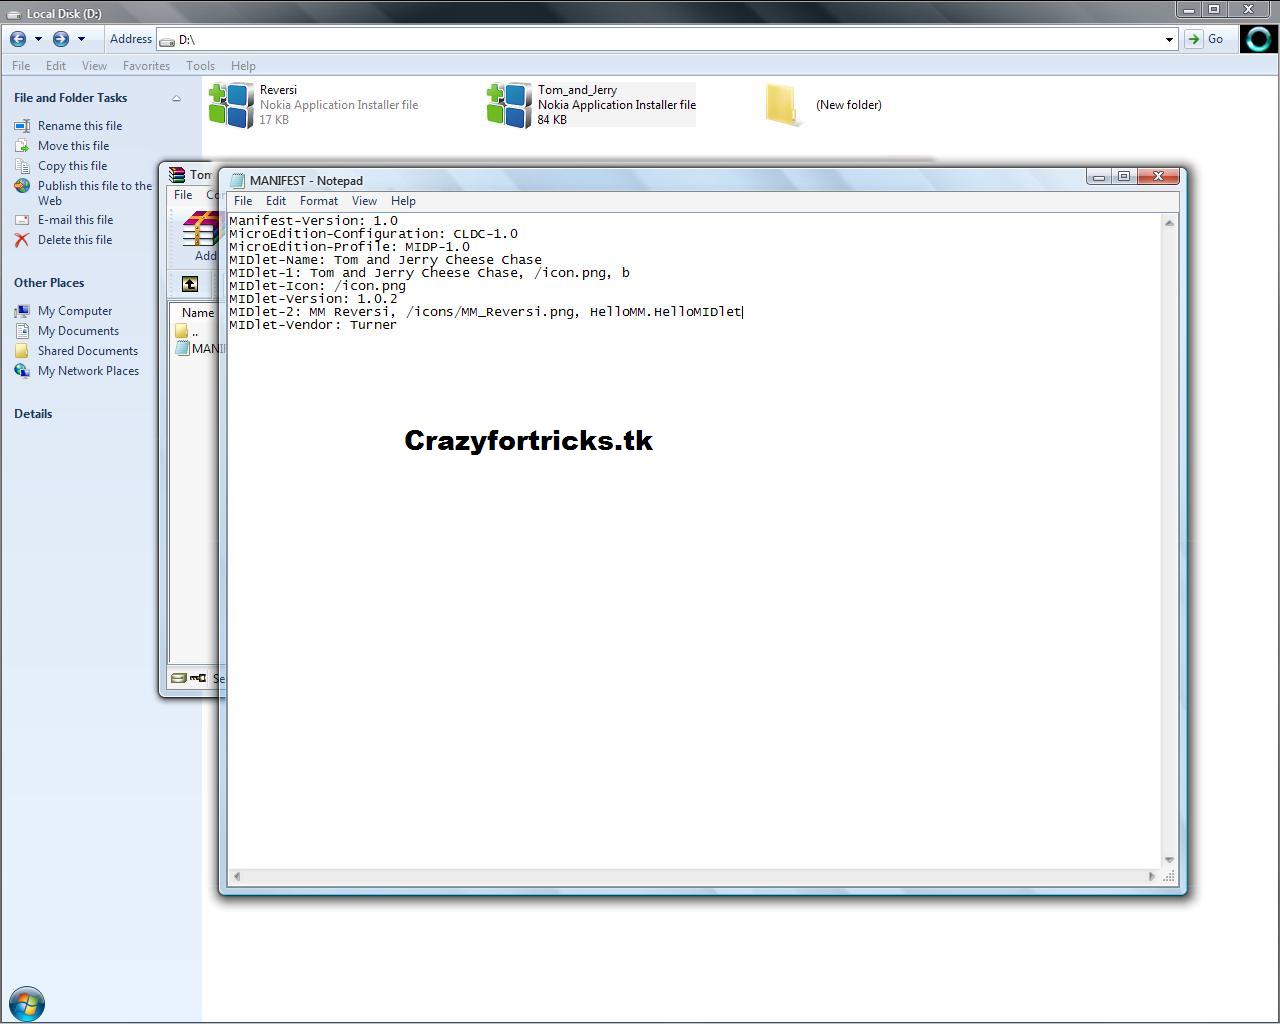Open Notepad View menu
This screenshot has height=1024, width=1280.
(364, 201)
